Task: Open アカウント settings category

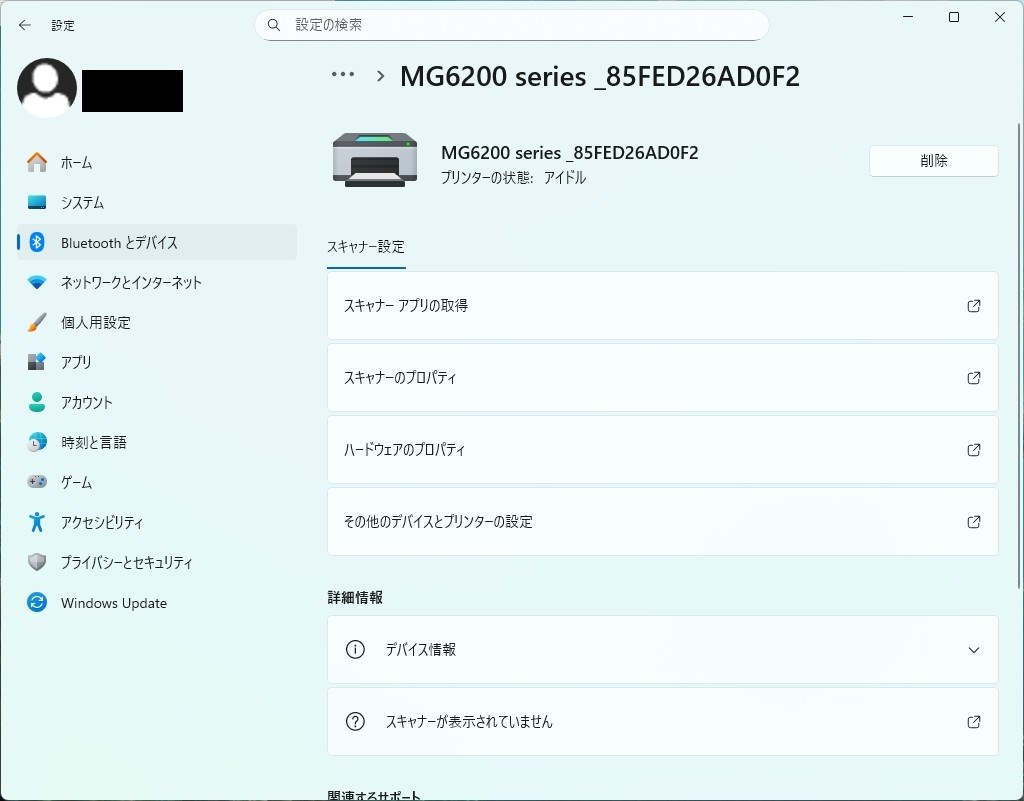Action: tap(157, 402)
